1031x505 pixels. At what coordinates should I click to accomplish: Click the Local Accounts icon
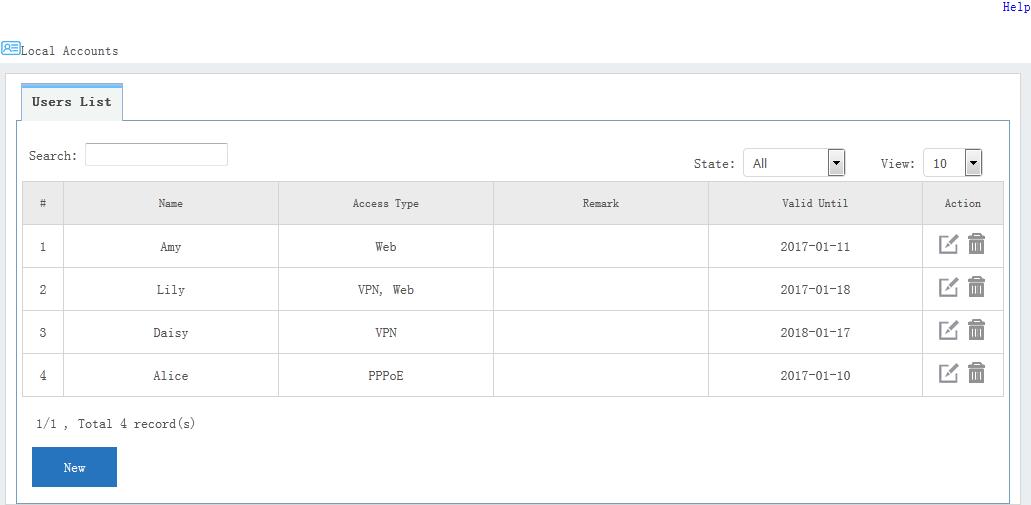[11, 48]
